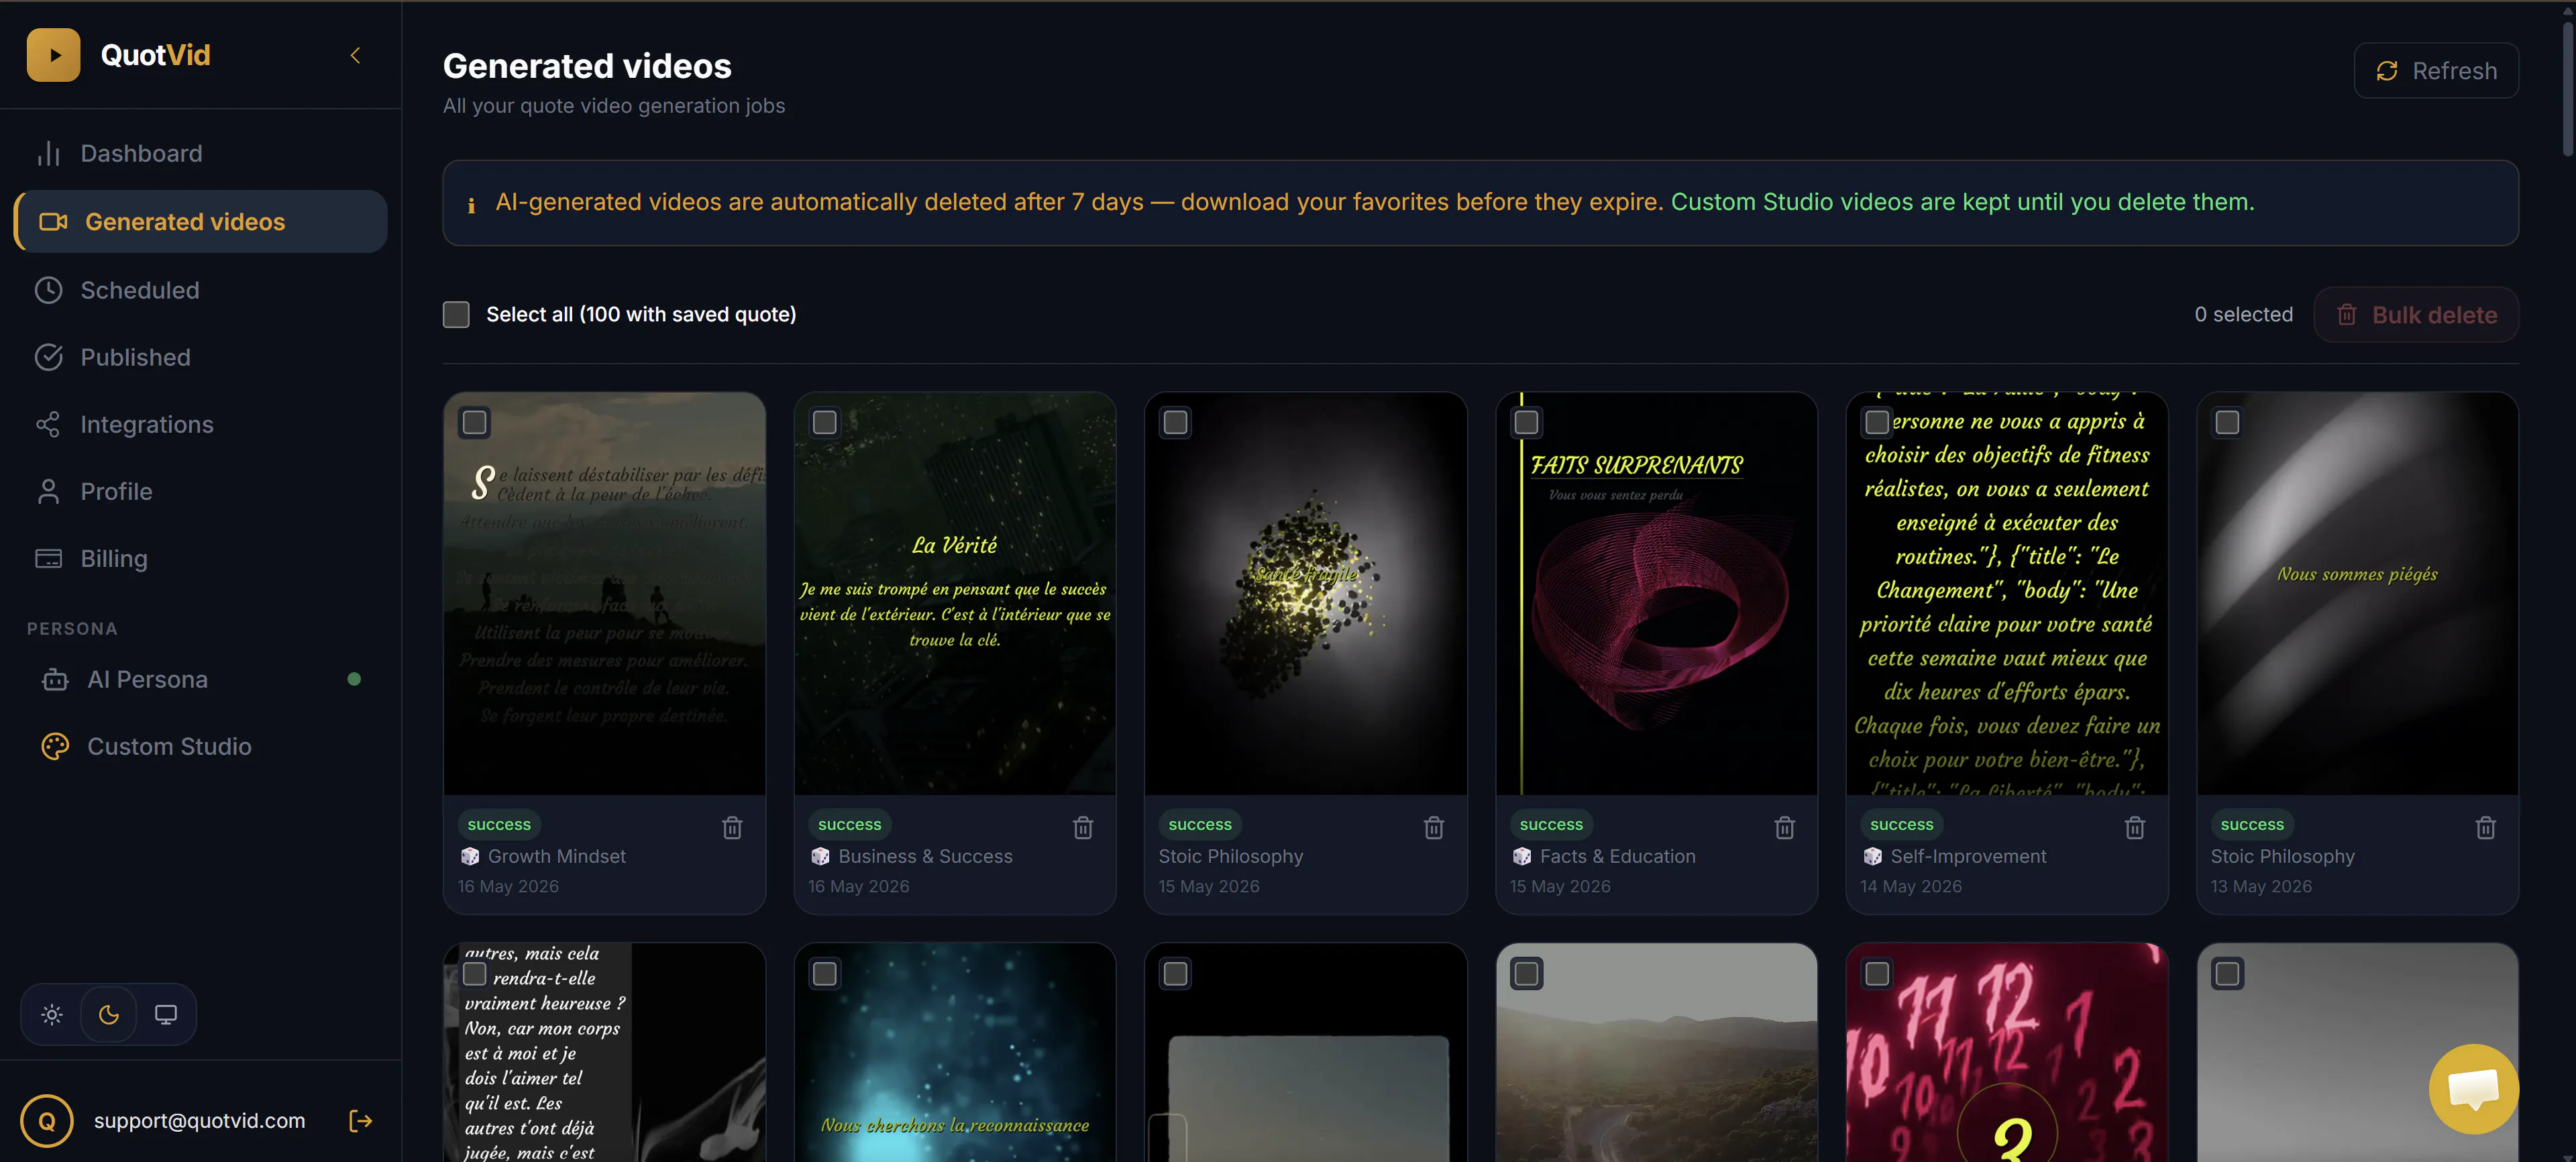Select the Self-Improvement video checkbox
The image size is (2576, 1162).
click(x=1877, y=422)
